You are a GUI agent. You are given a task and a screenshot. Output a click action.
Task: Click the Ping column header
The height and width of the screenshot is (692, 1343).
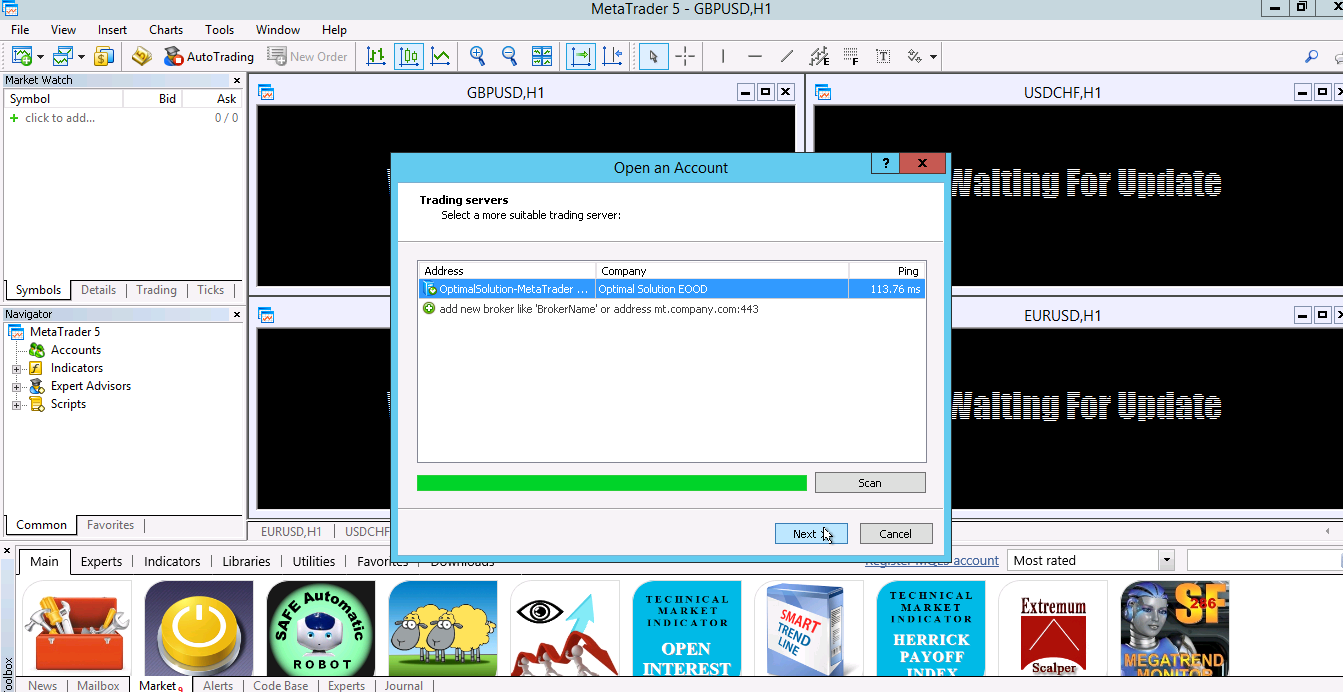coord(887,271)
